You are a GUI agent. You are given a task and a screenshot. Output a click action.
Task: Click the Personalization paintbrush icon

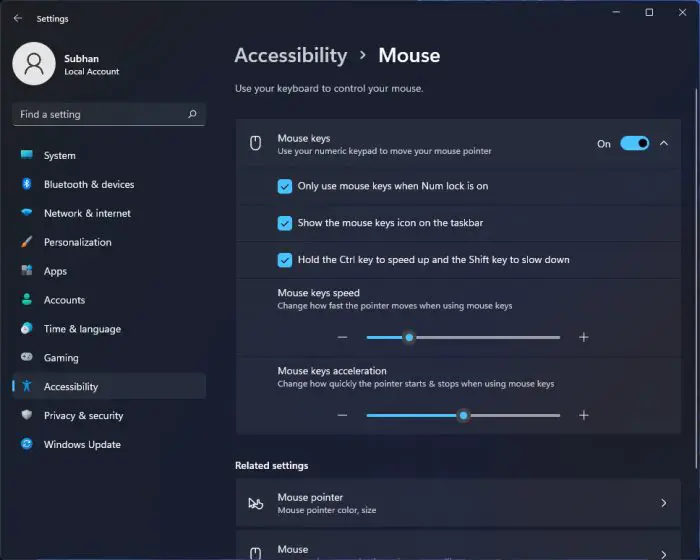[27, 242]
